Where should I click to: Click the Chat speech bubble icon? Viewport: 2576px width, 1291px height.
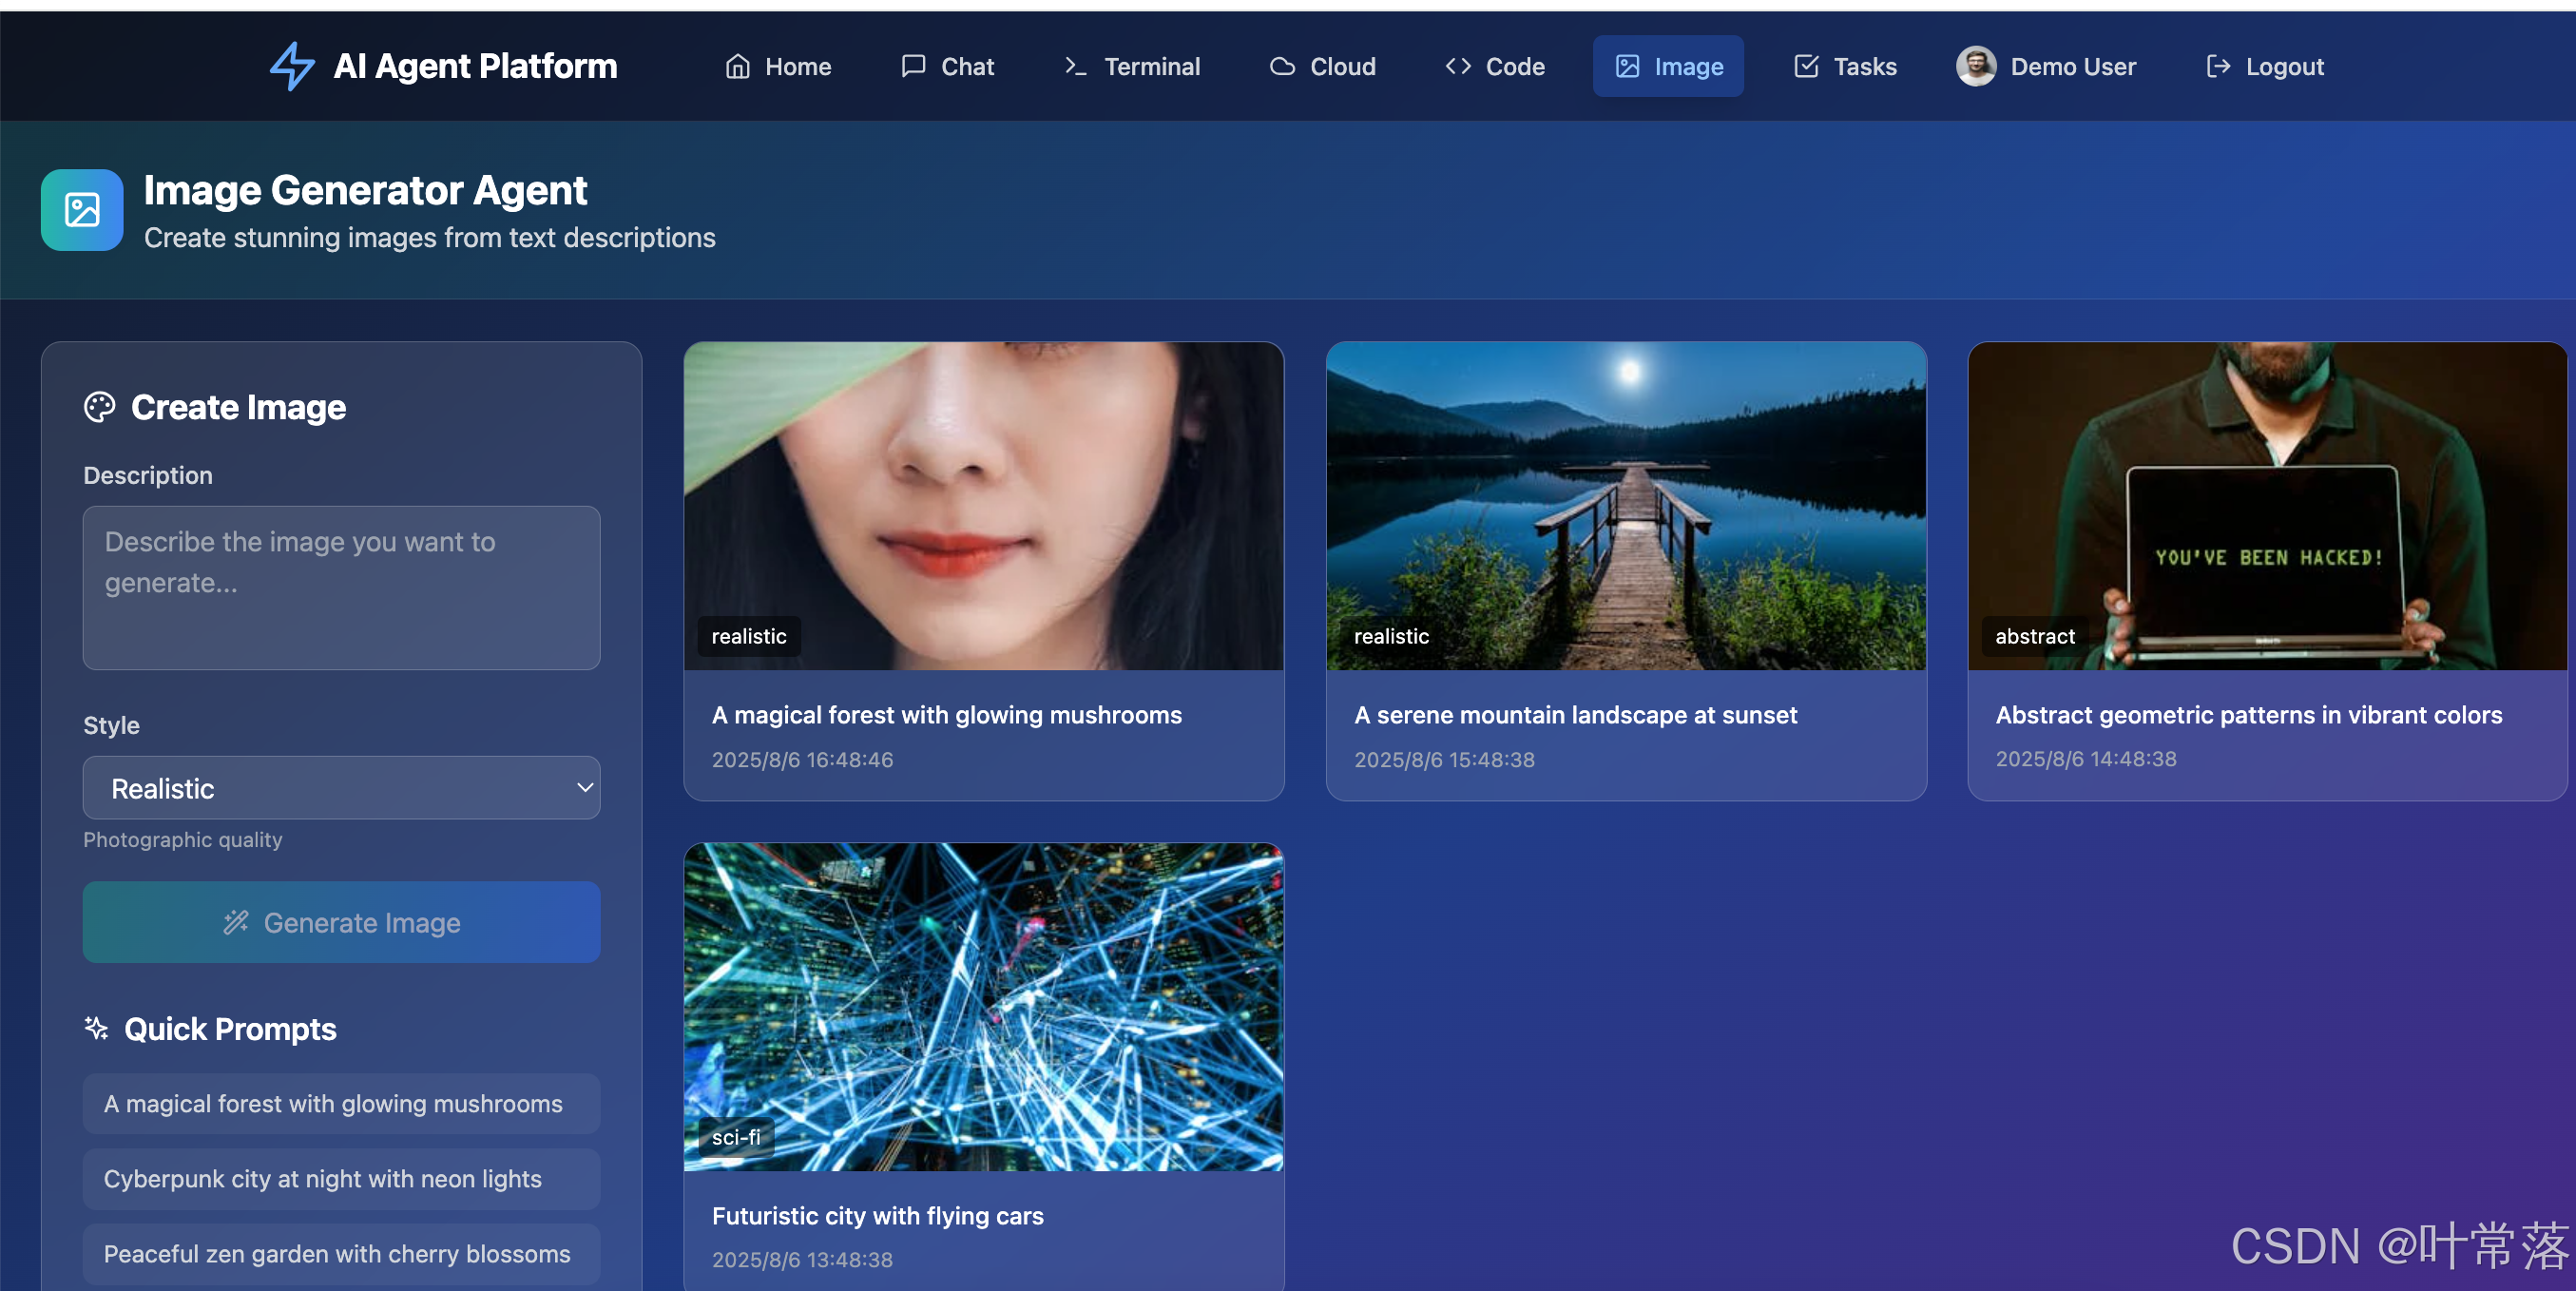[912, 66]
